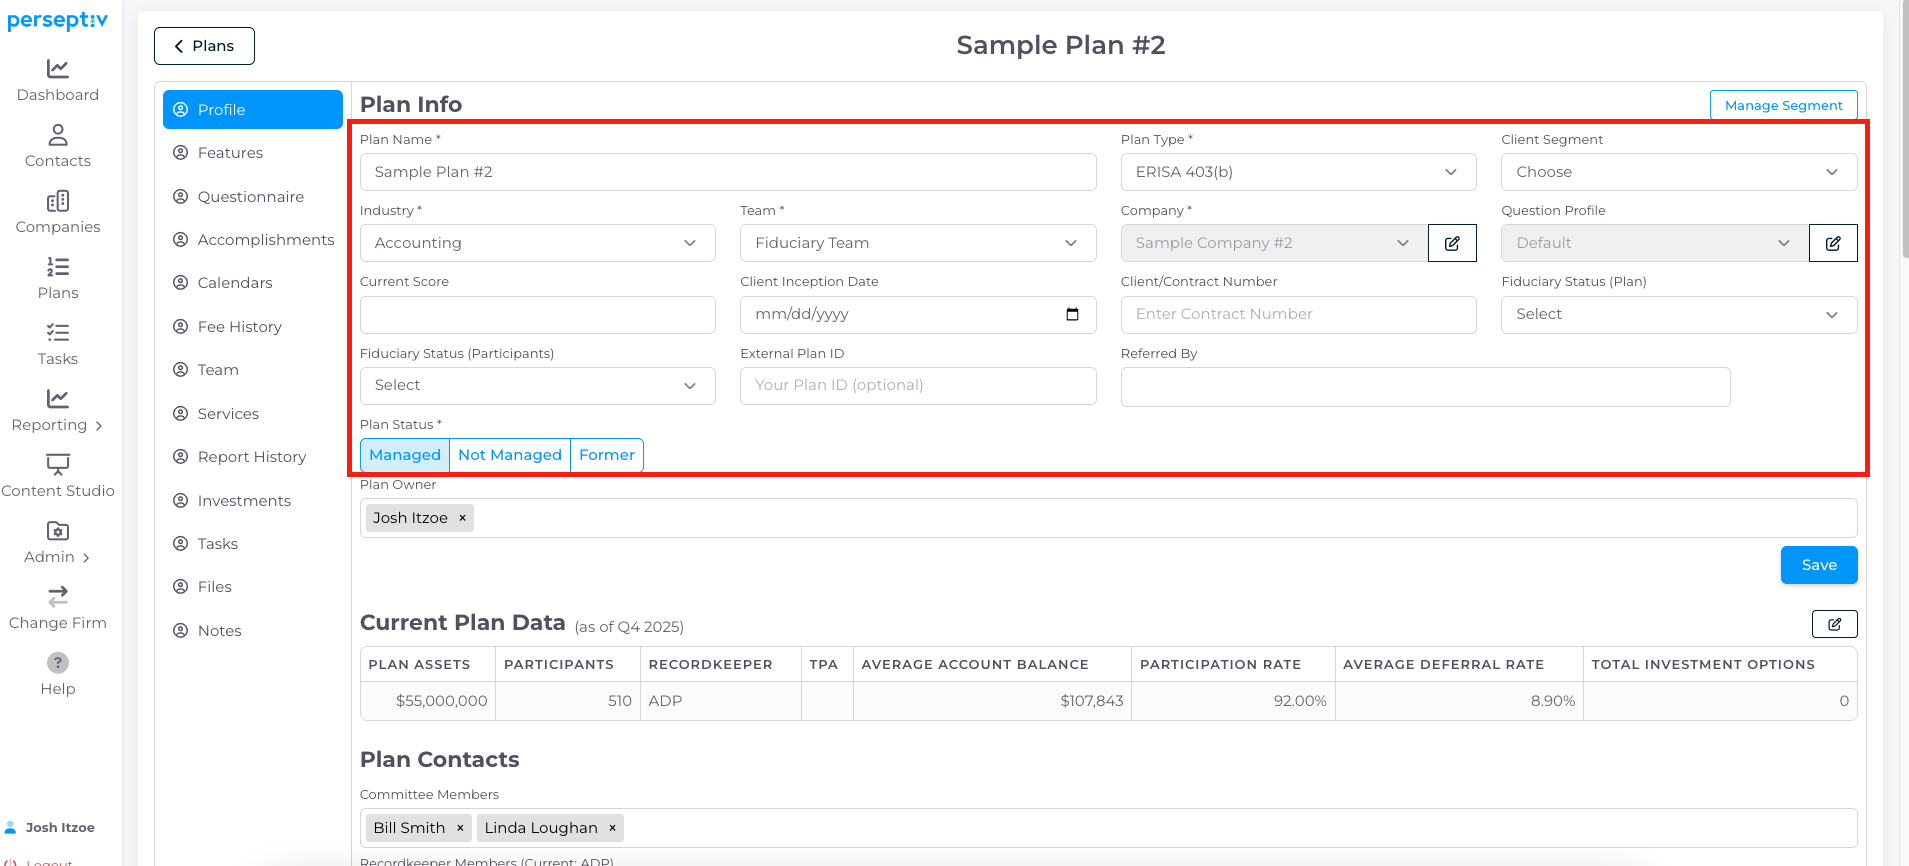
Task: Open the Fiduciary Status (Plan) dropdown
Action: 1679,315
